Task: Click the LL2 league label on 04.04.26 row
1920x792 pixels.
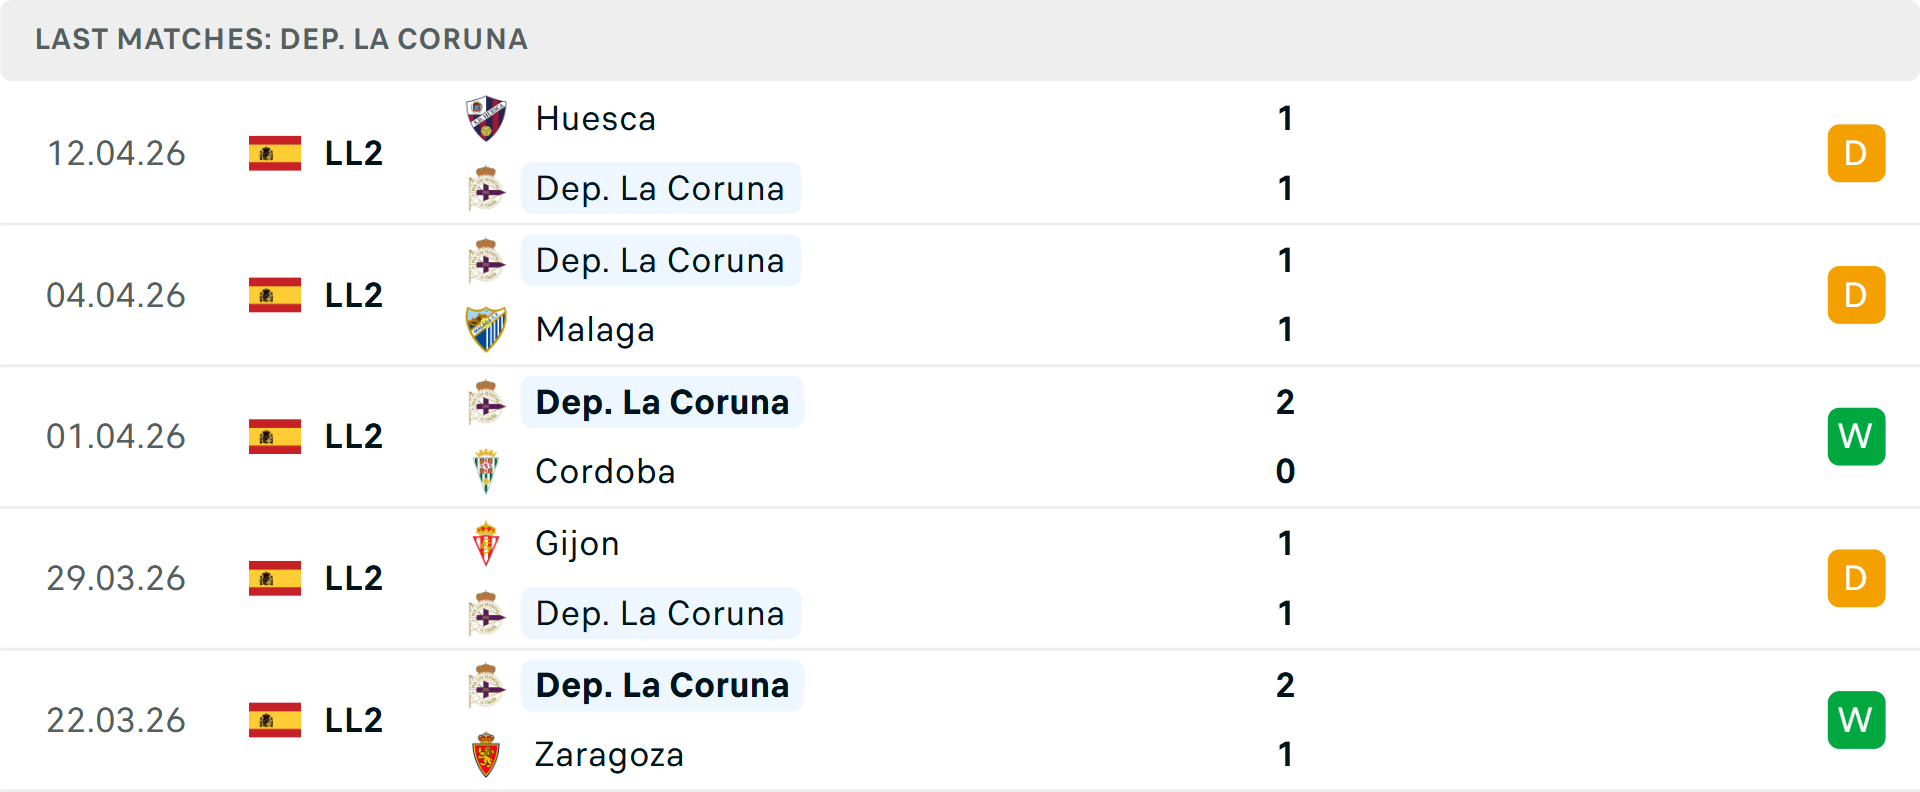Action: pos(354,295)
